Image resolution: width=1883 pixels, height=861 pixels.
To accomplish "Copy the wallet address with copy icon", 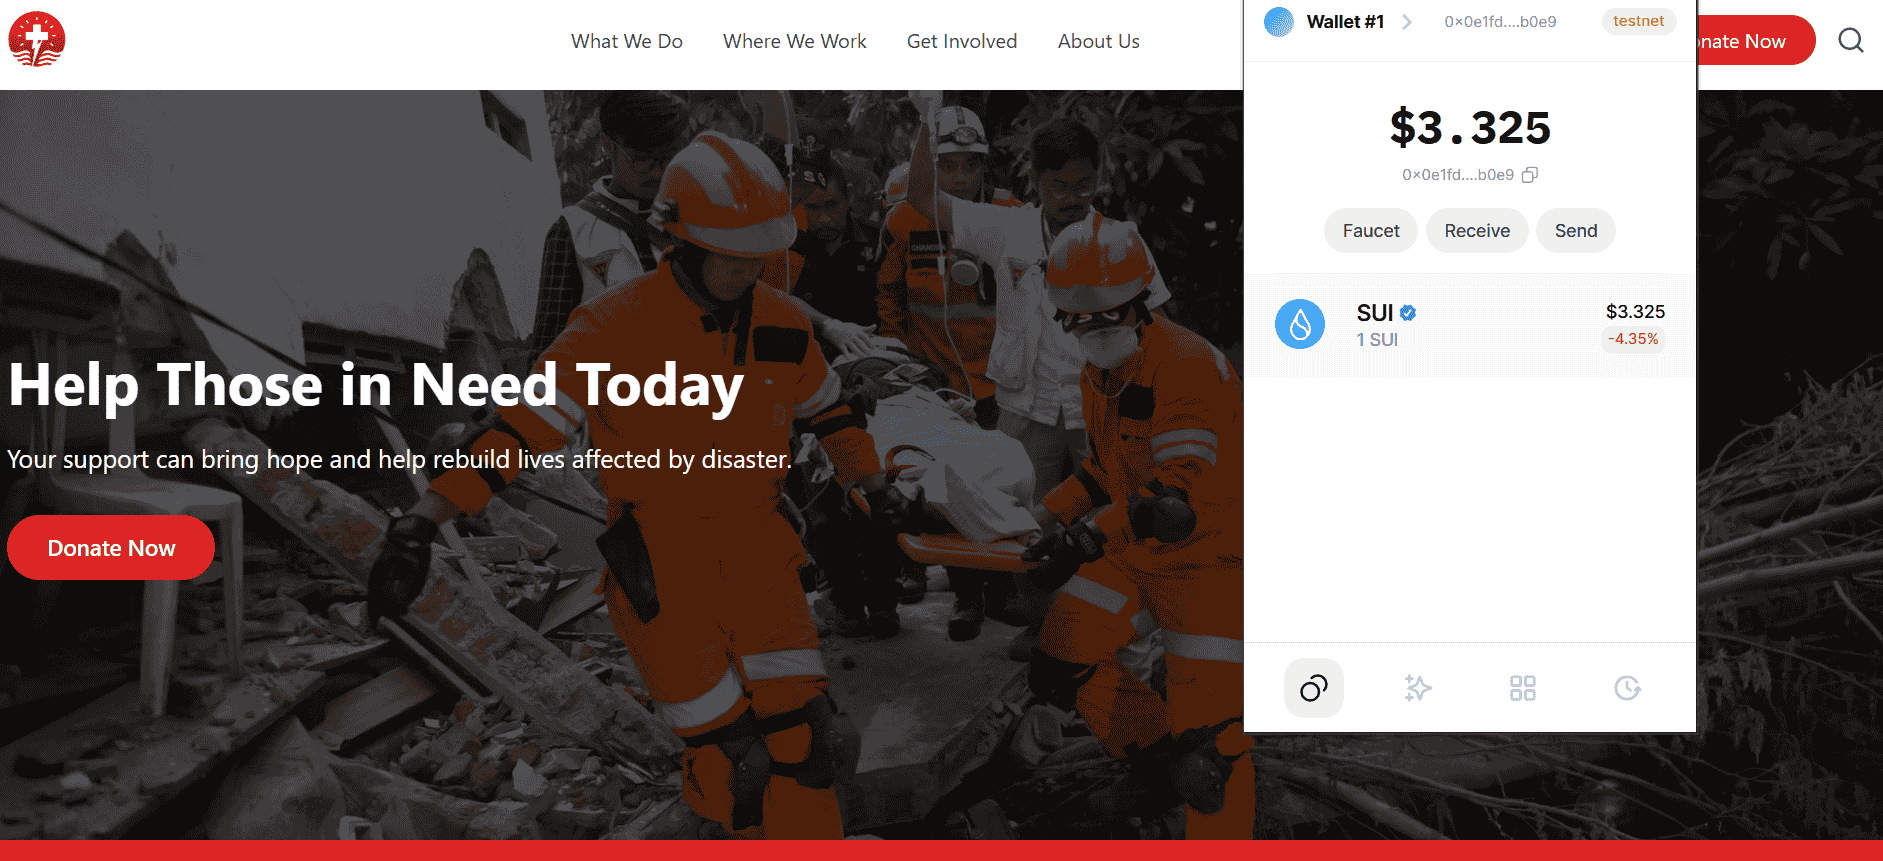I will click(1529, 175).
